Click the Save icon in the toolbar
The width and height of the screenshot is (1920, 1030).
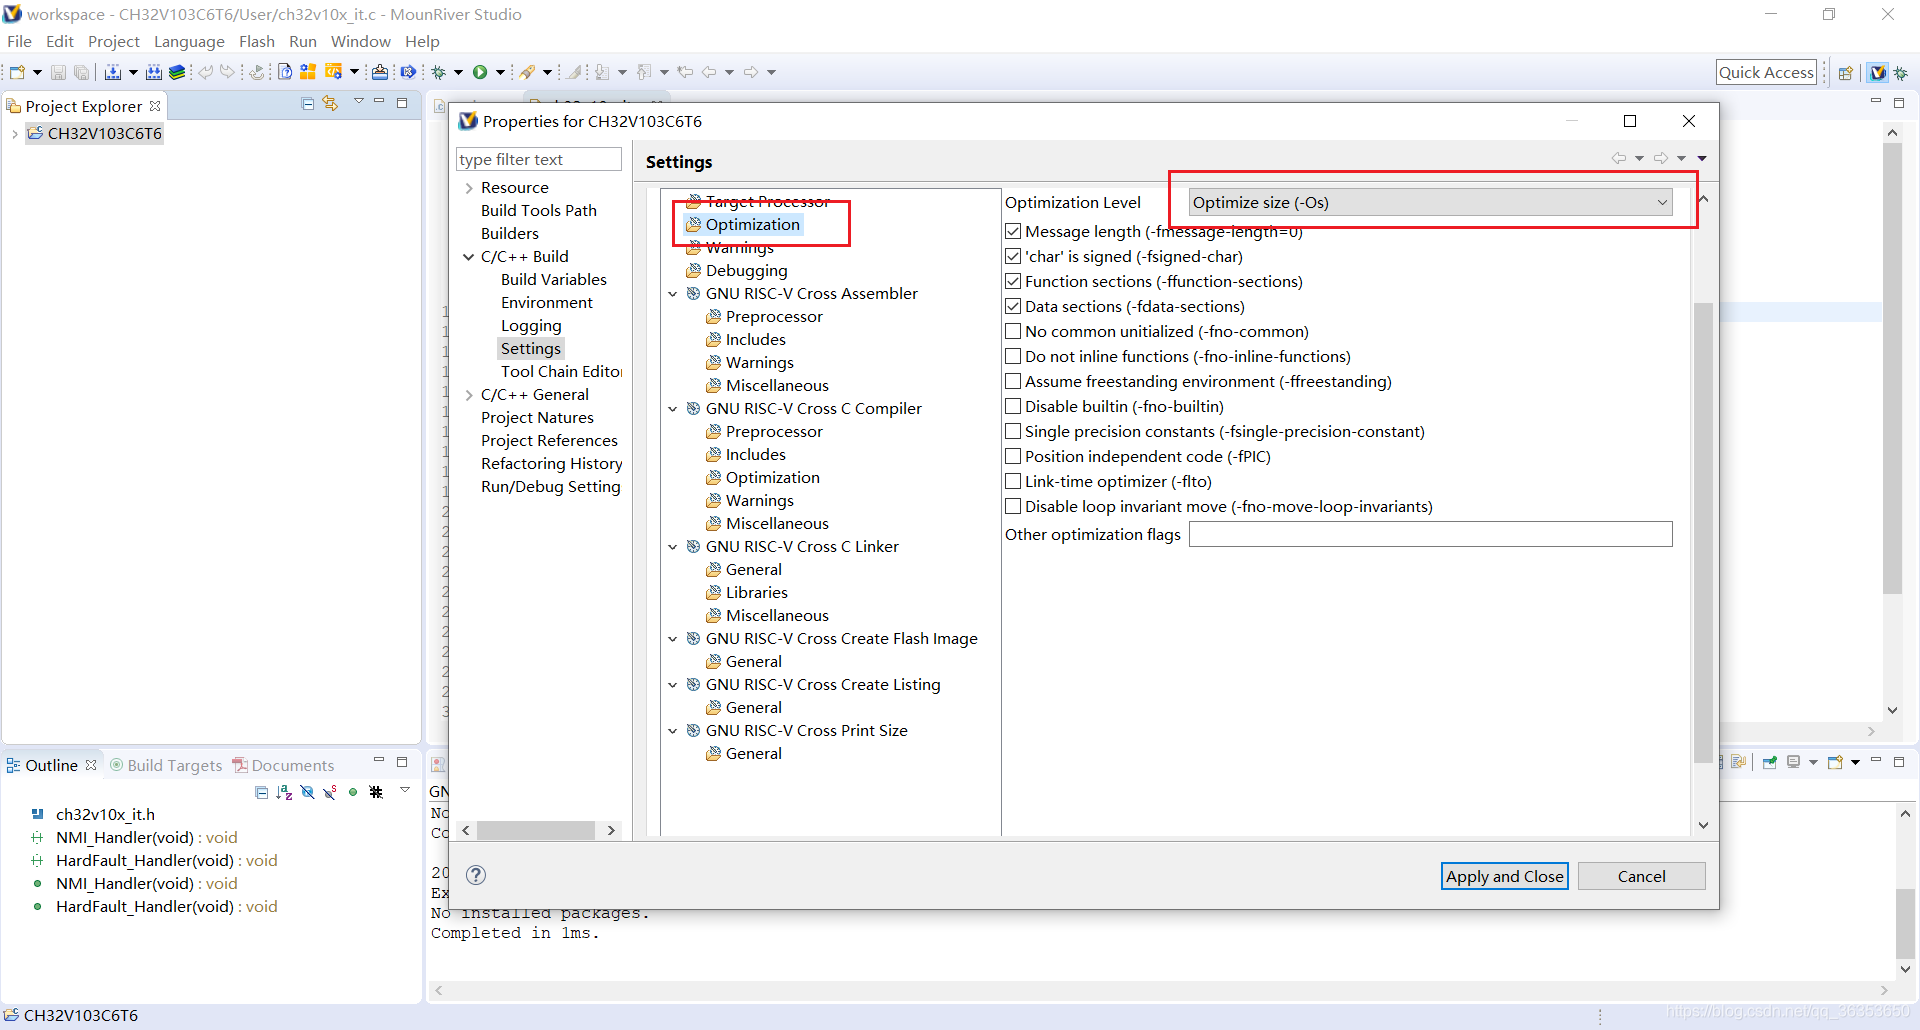[58, 72]
